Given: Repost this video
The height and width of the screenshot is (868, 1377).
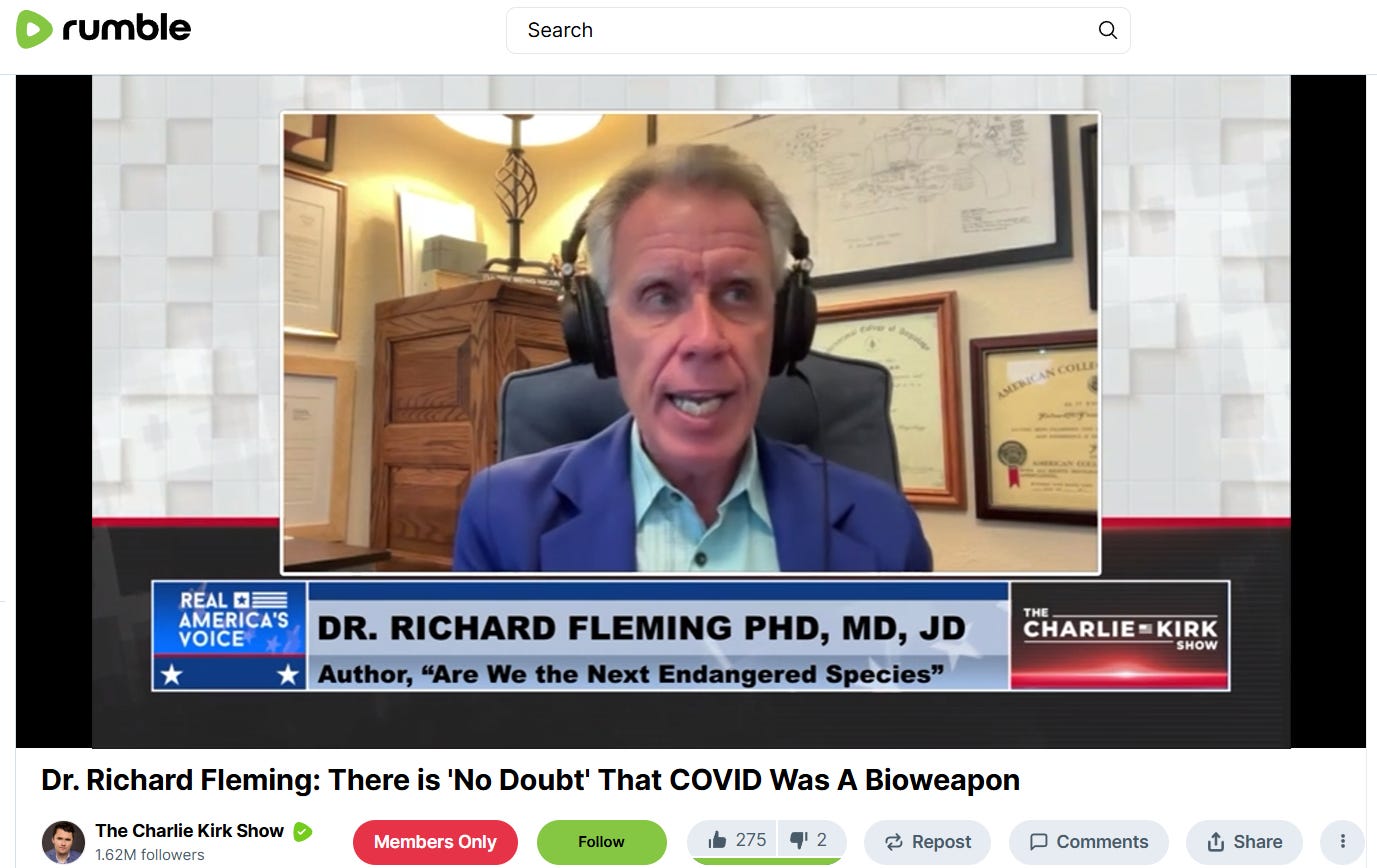Looking at the screenshot, I should pos(927,842).
